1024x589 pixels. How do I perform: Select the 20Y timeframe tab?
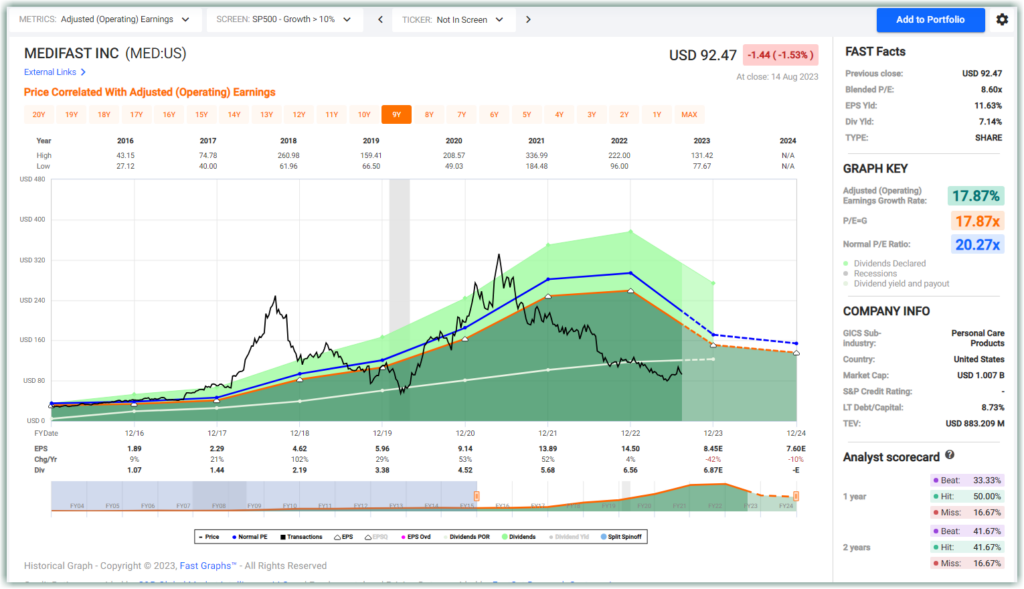point(39,114)
